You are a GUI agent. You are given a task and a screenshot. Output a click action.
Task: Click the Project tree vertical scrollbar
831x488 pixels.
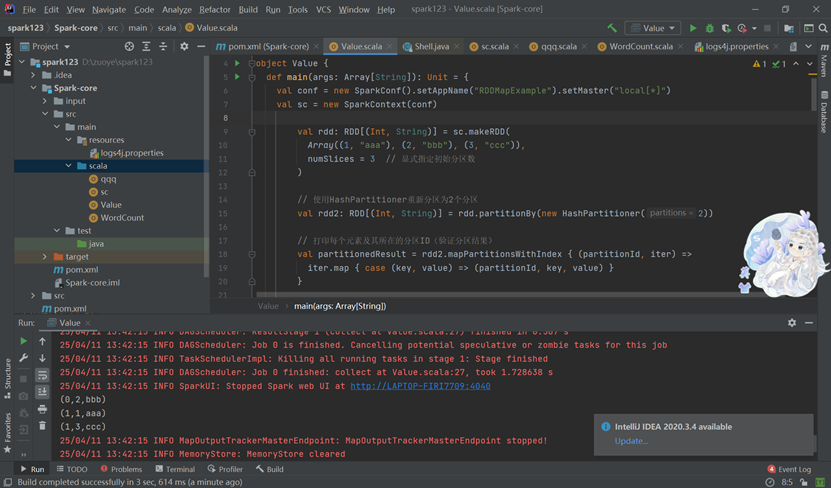tap(206, 164)
